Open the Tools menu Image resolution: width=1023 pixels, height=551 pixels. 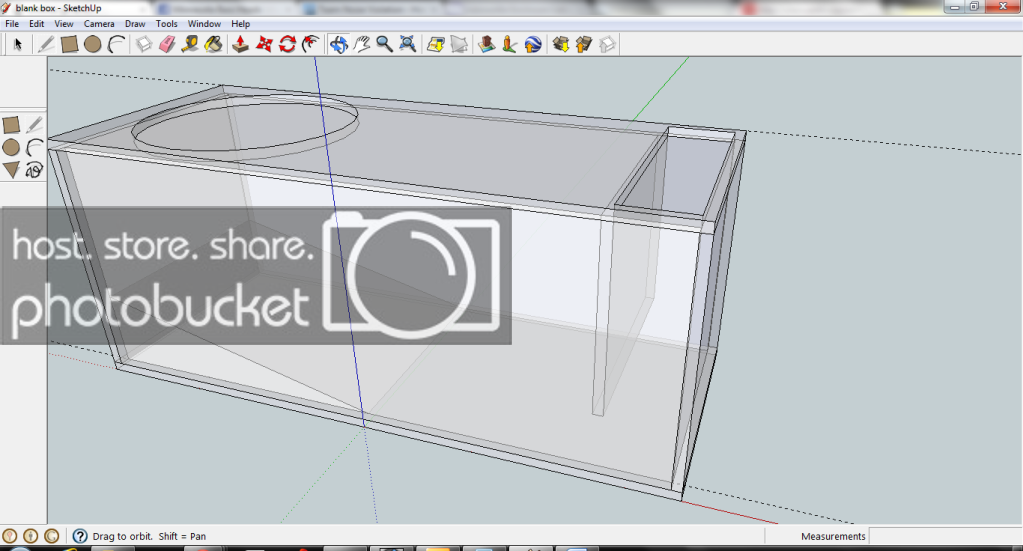166,23
